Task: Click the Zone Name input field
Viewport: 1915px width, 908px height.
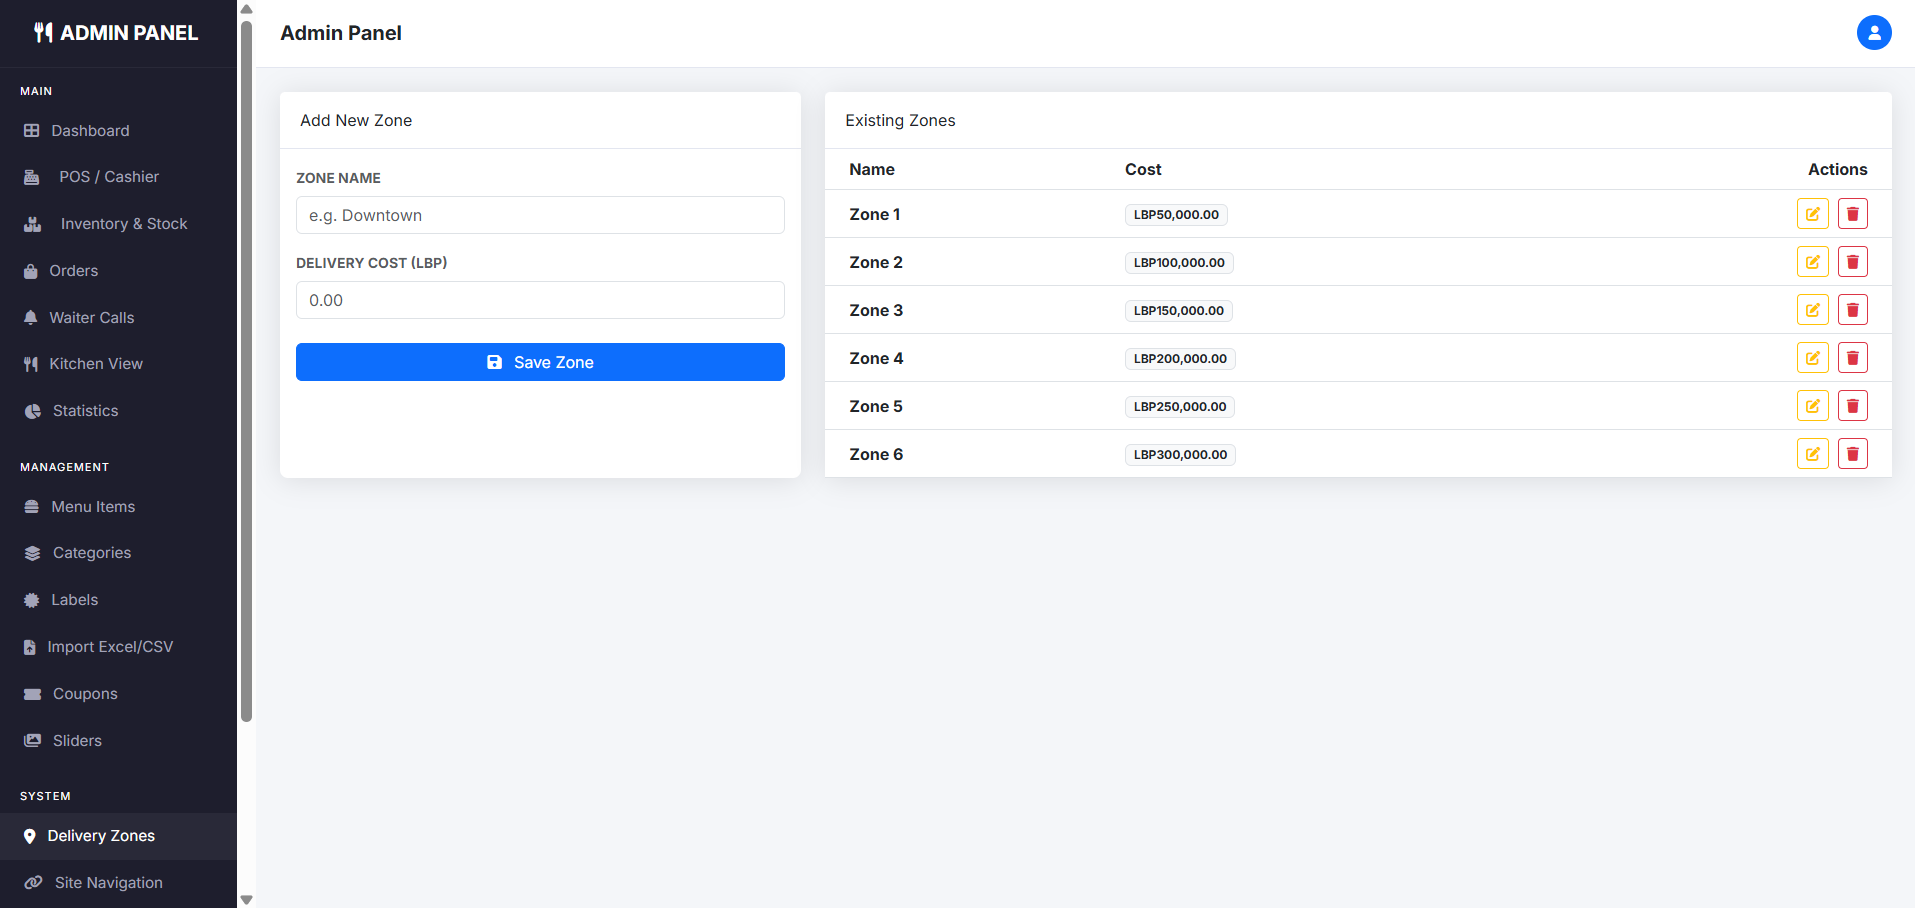Action: (x=540, y=215)
